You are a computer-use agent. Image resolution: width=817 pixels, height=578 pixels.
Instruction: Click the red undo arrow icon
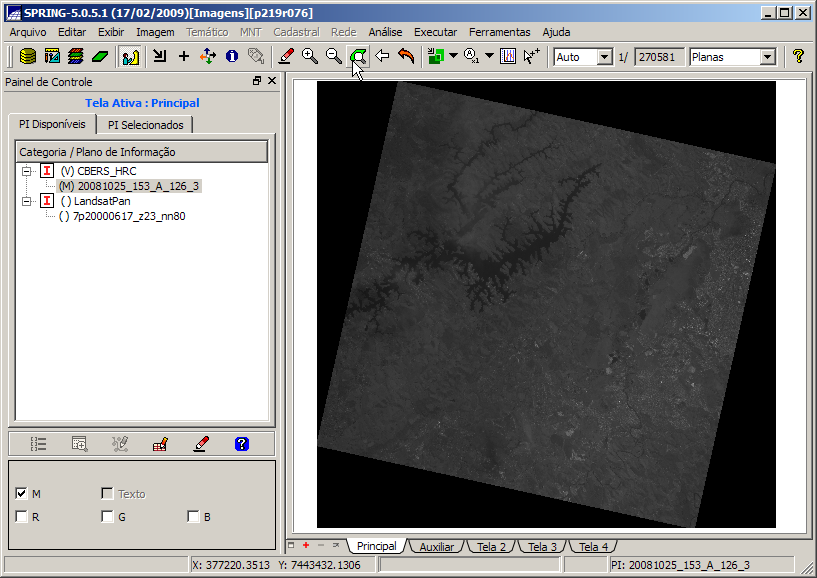(x=406, y=57)
